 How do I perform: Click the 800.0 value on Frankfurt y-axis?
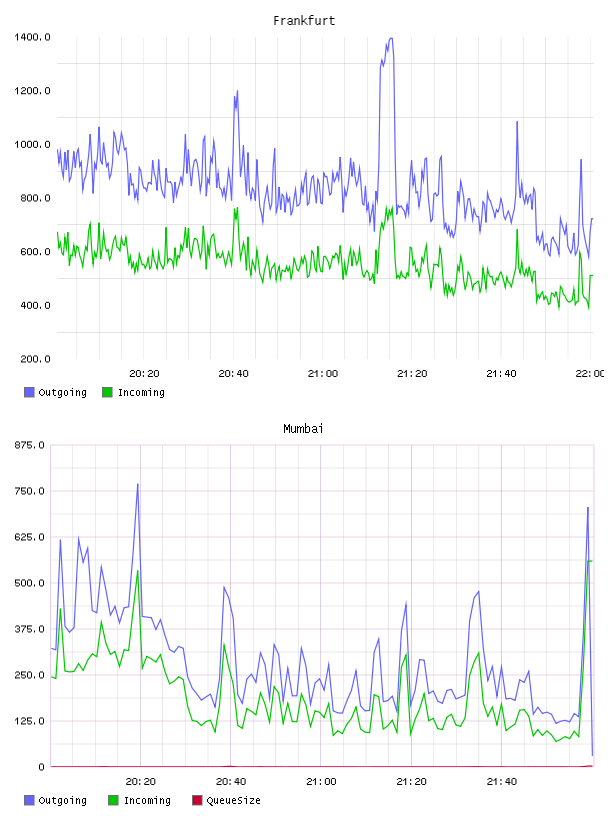click(35, 198)
